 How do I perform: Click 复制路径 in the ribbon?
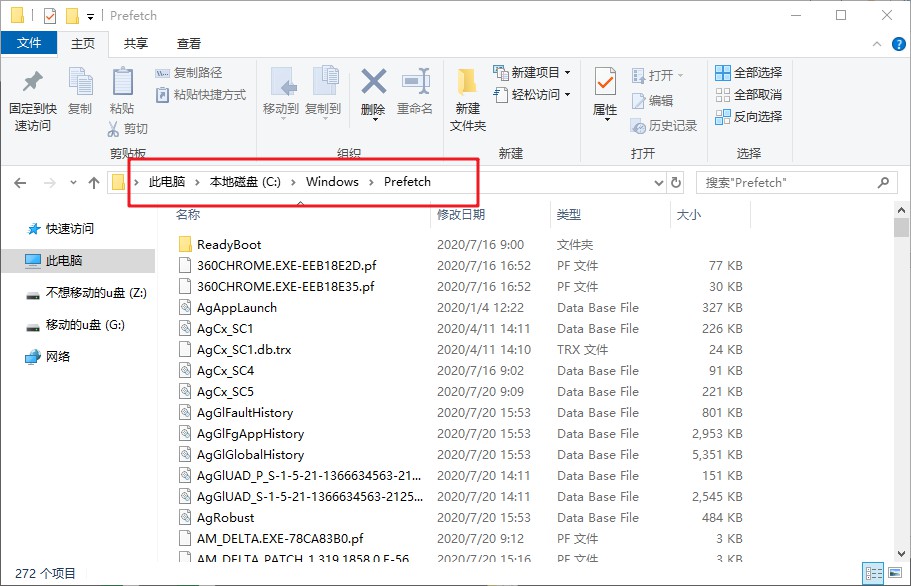[189, 73]
